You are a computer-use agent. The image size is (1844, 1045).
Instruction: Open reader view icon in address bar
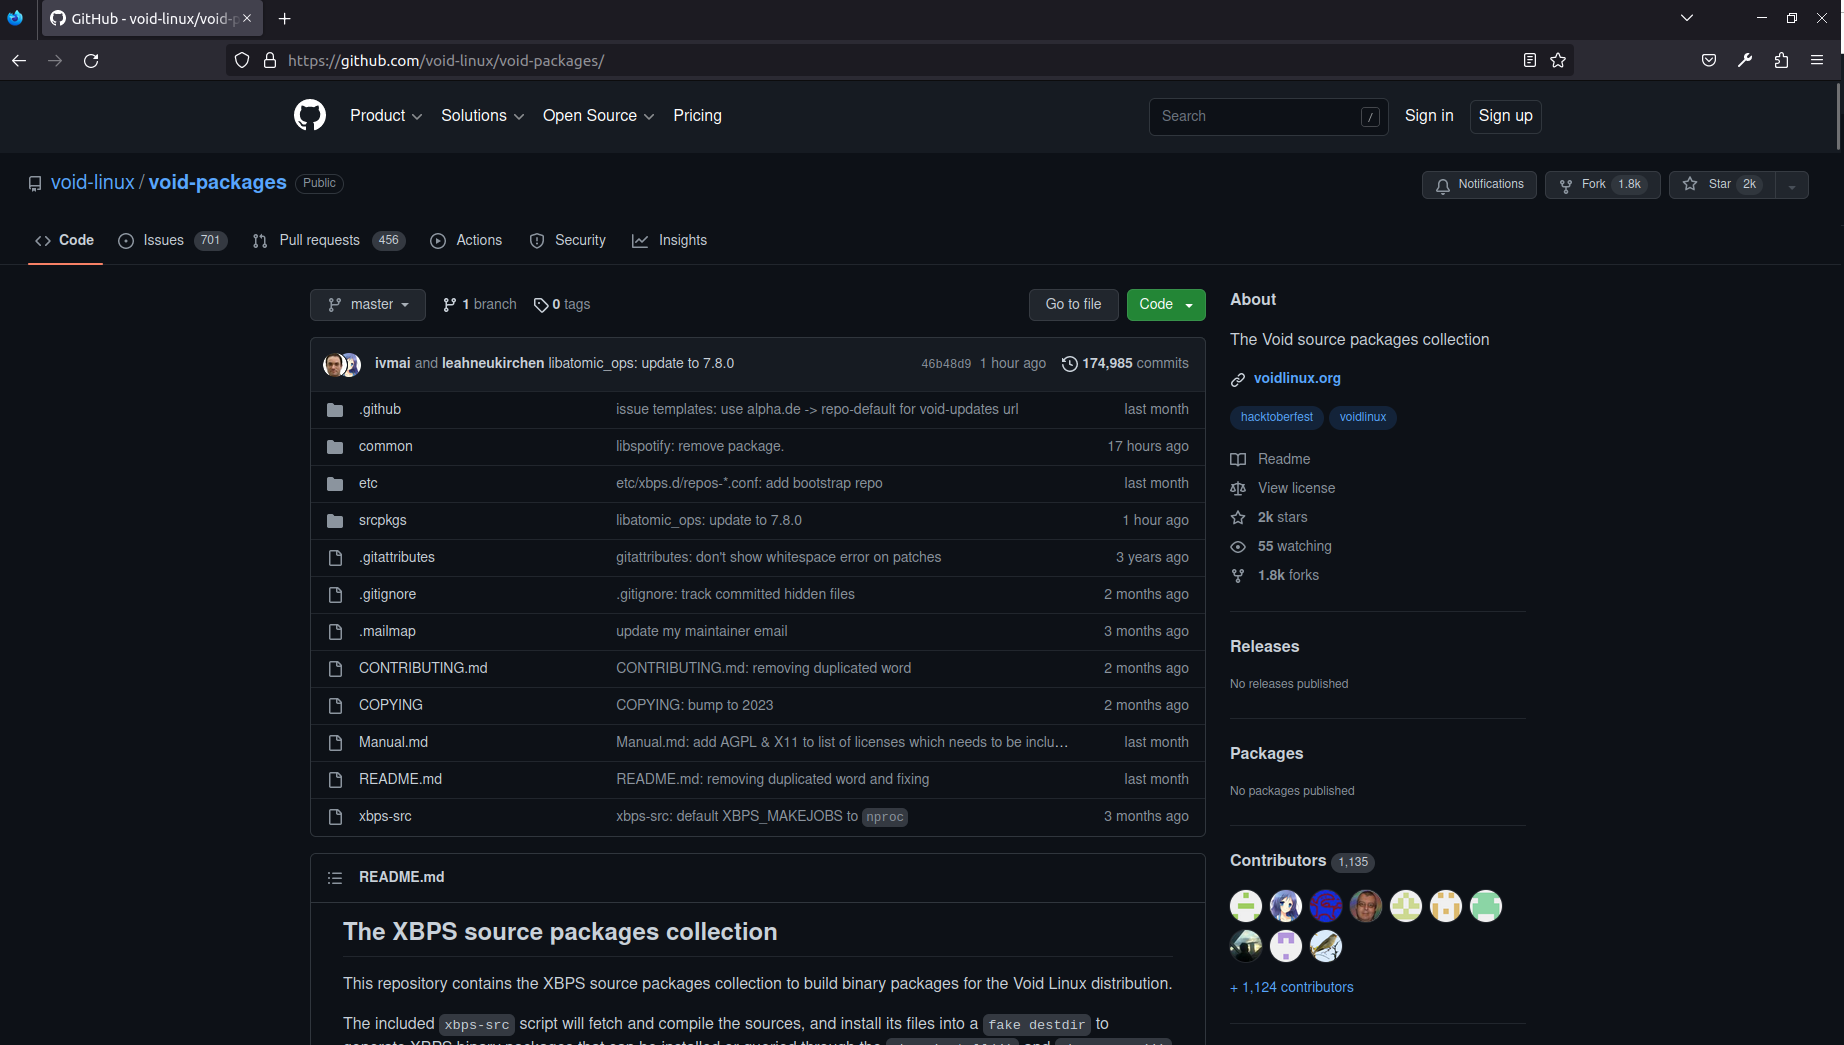(1529, 61)
